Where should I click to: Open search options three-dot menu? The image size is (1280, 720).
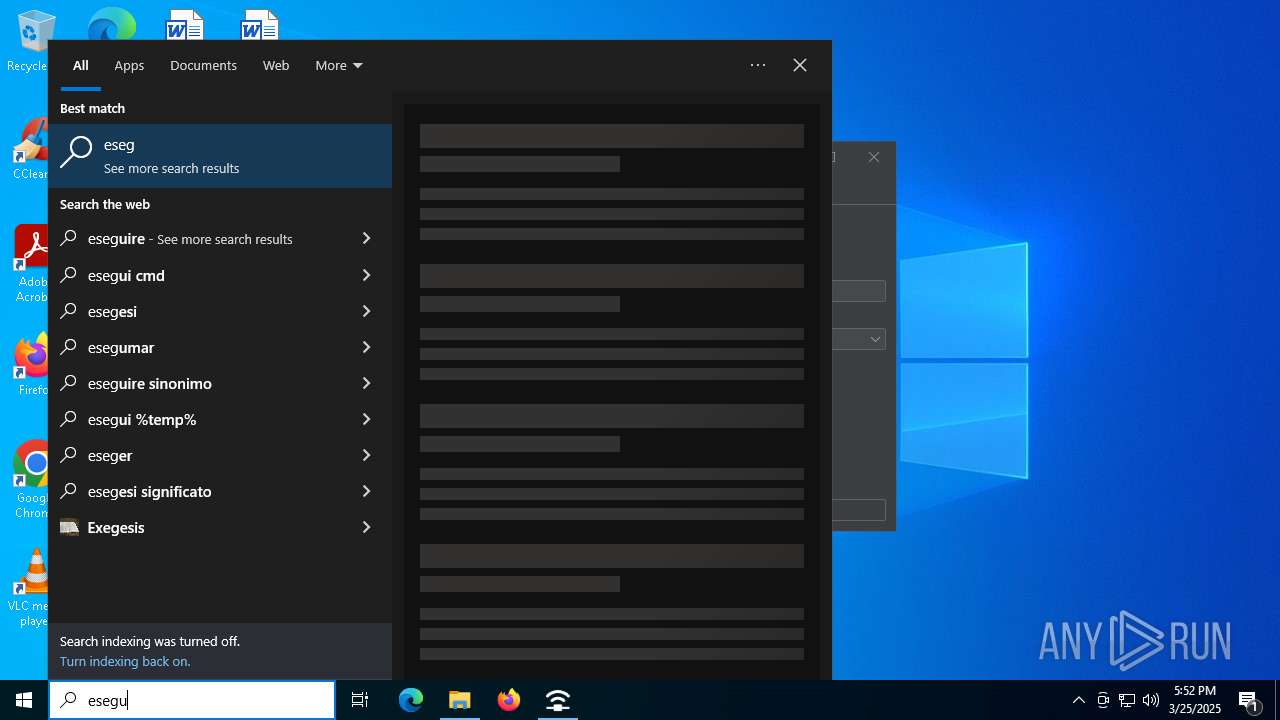coord(758,65)
